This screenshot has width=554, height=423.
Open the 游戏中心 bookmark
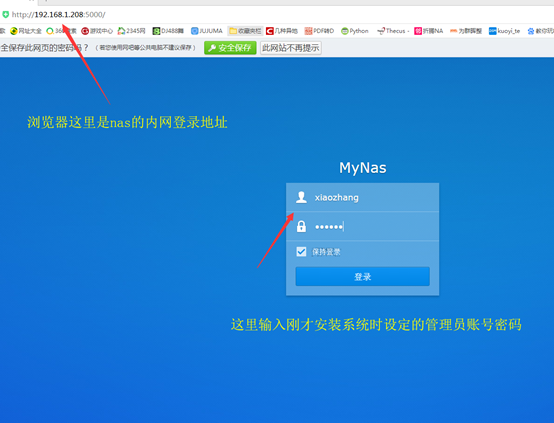[x=97, y=31]
